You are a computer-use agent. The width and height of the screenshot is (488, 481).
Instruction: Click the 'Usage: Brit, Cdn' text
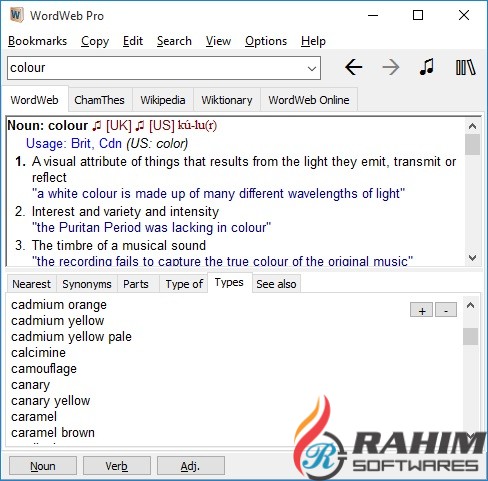click(74, 144)
